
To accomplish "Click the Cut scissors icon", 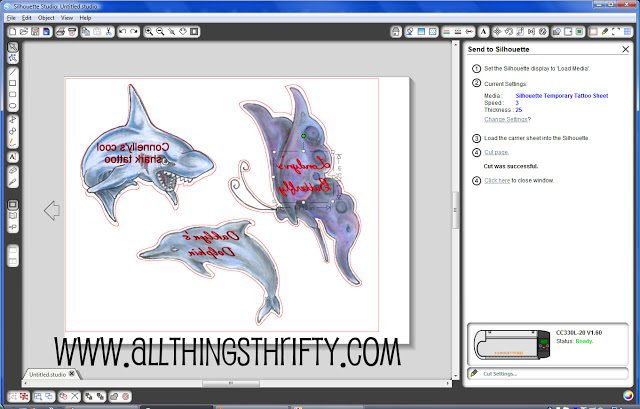I will pyautogui.click(x=109, y=31).
